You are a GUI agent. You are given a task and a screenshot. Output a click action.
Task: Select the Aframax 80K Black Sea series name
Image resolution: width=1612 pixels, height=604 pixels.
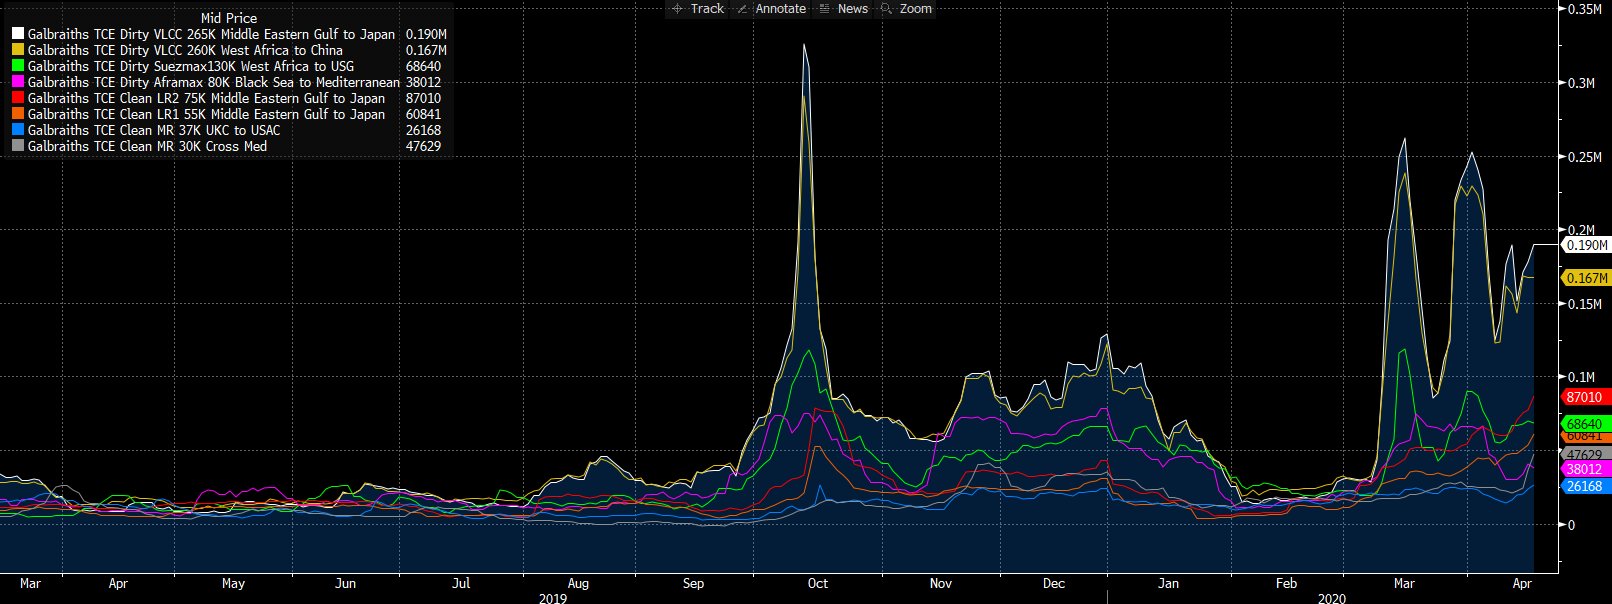[x=213, y=82]
